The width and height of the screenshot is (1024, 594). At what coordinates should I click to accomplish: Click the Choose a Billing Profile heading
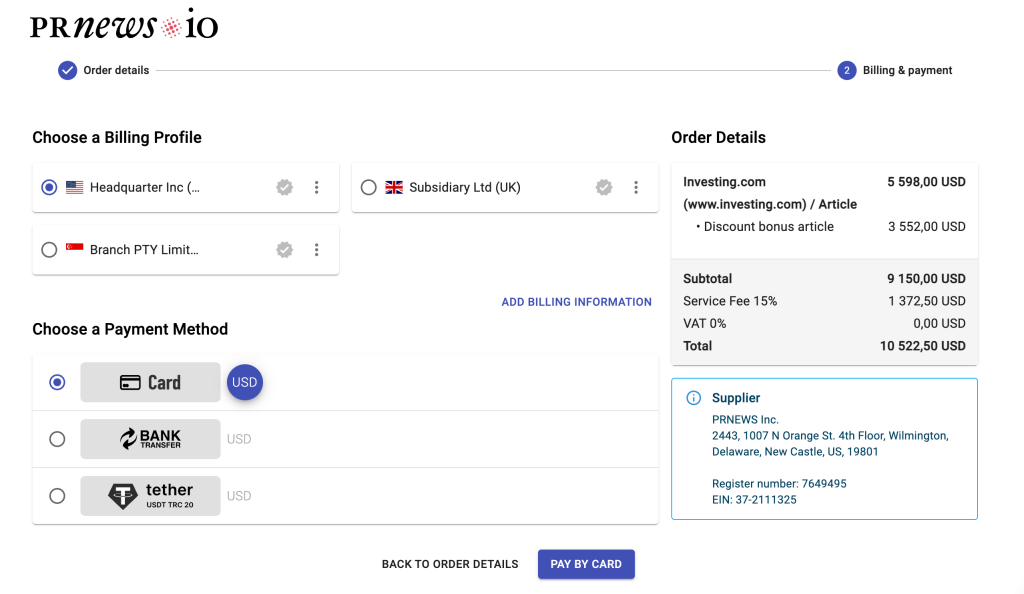point(117,138)
